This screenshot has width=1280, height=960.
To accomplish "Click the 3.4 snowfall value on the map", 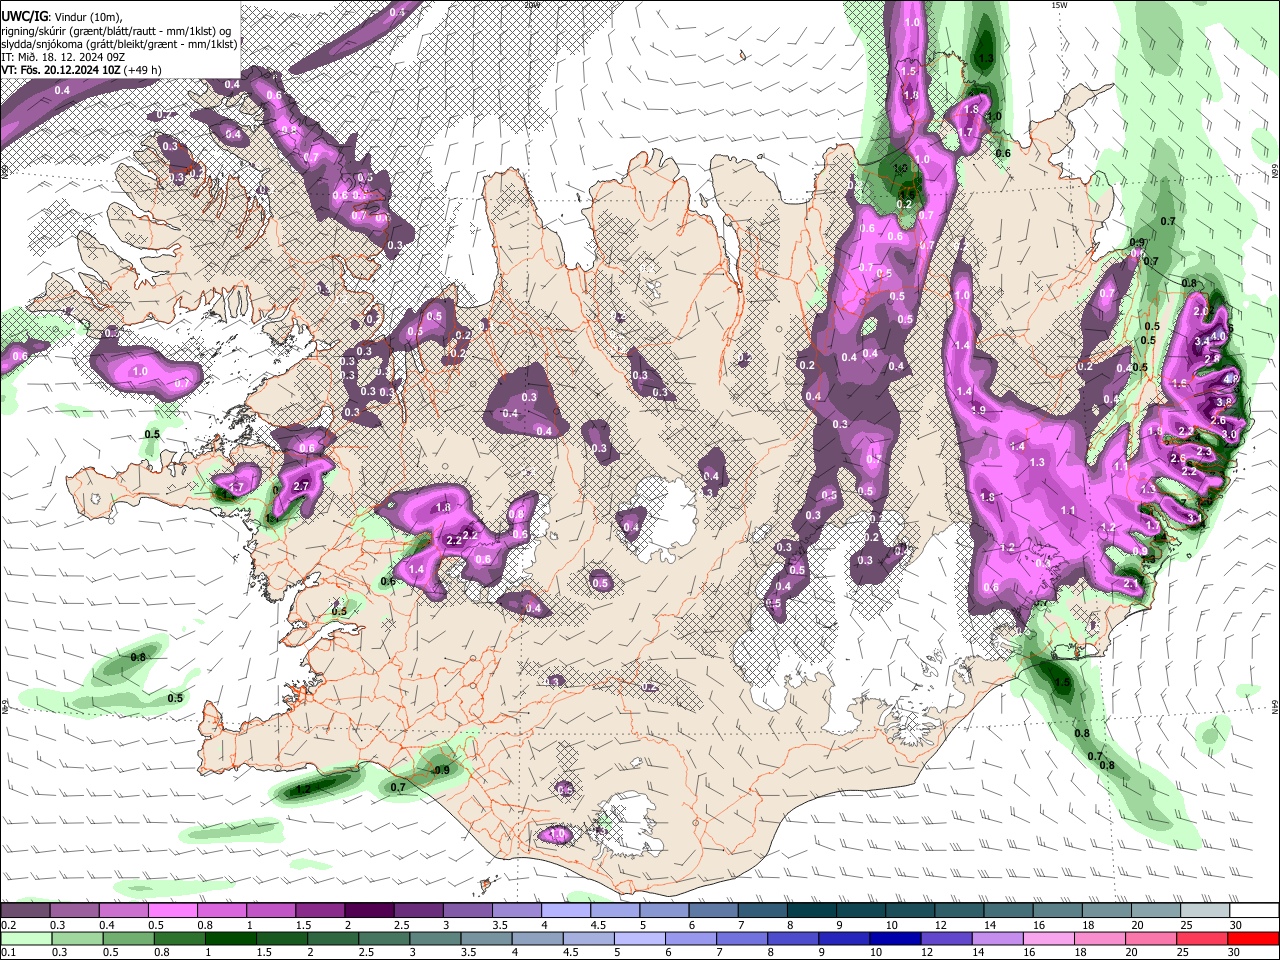I will (x=1202, y=341).
